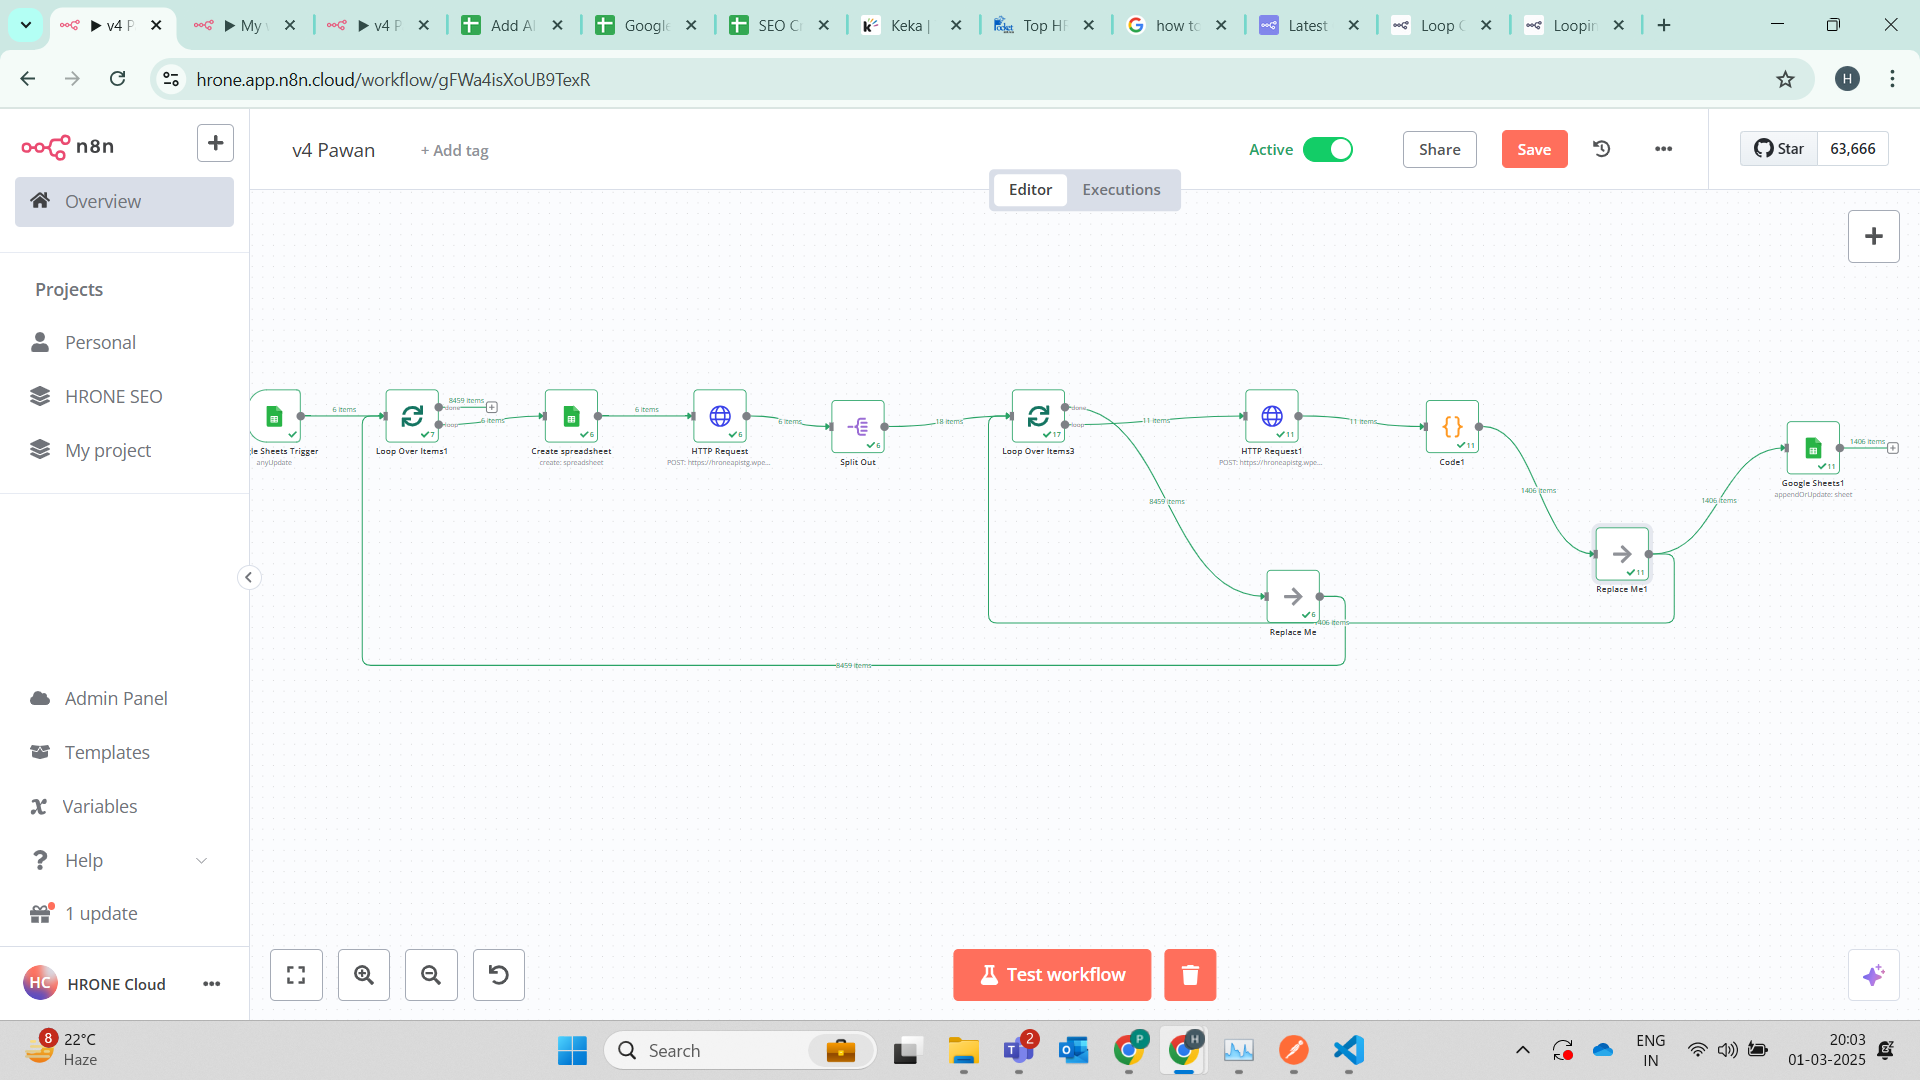Open Templates in the sidebar
Viewport: 1920px width, 1080px height.
[107, 752]
